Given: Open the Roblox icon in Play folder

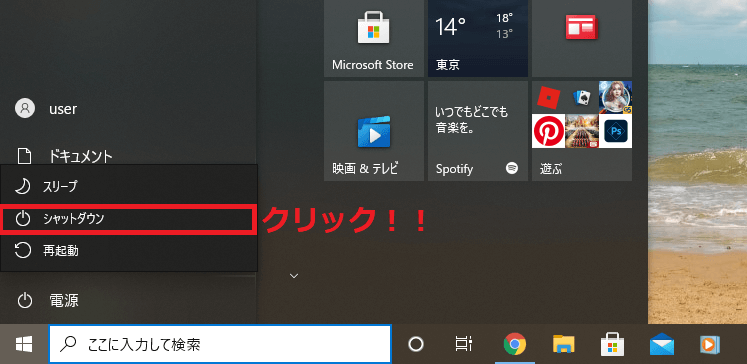Looking at the screenshot, I should coord(548,98).
